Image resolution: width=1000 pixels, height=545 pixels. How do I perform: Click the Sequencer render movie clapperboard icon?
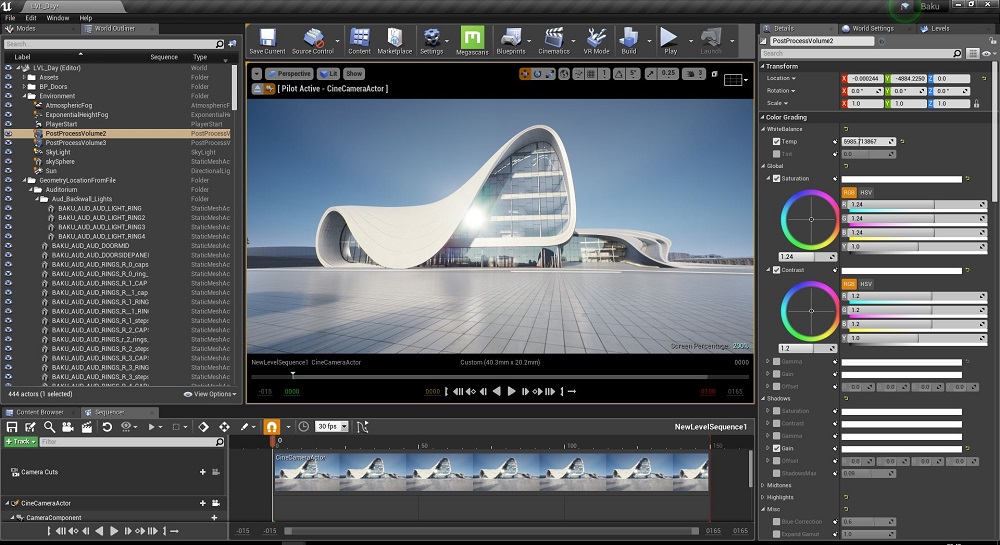[x=87, y=426]
